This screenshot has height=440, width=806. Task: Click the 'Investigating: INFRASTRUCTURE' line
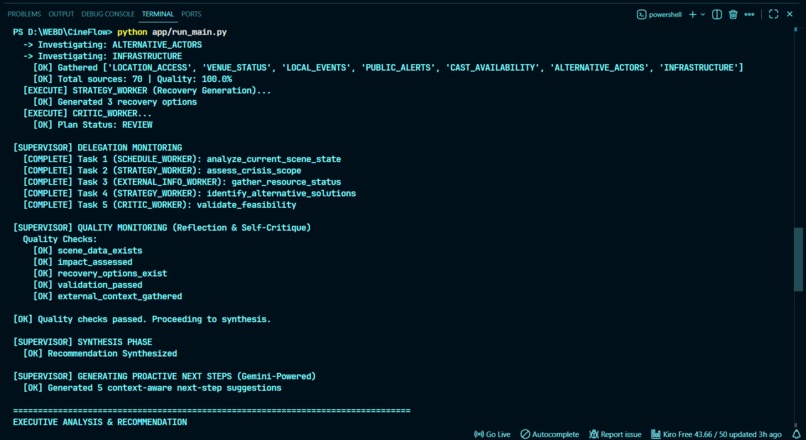pos(103,56)
